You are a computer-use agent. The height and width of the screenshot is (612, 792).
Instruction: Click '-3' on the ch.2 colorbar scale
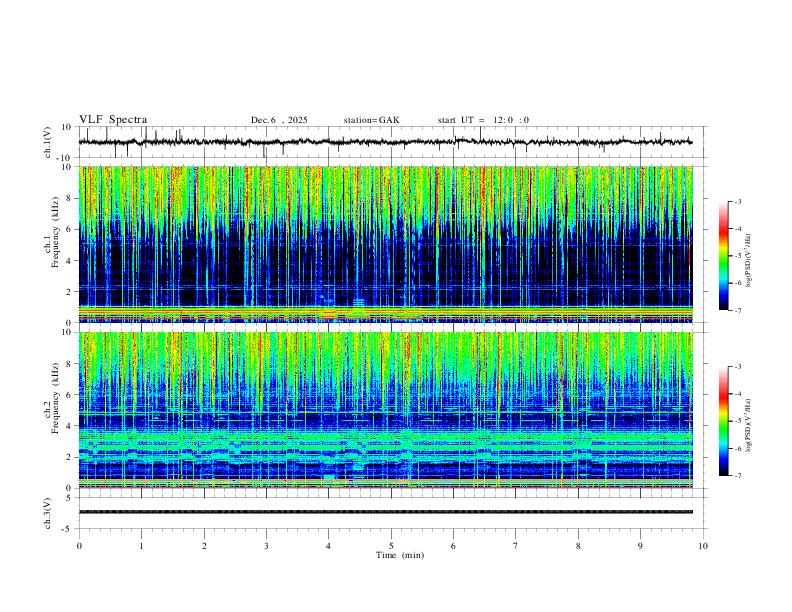[x=737, y=367]
